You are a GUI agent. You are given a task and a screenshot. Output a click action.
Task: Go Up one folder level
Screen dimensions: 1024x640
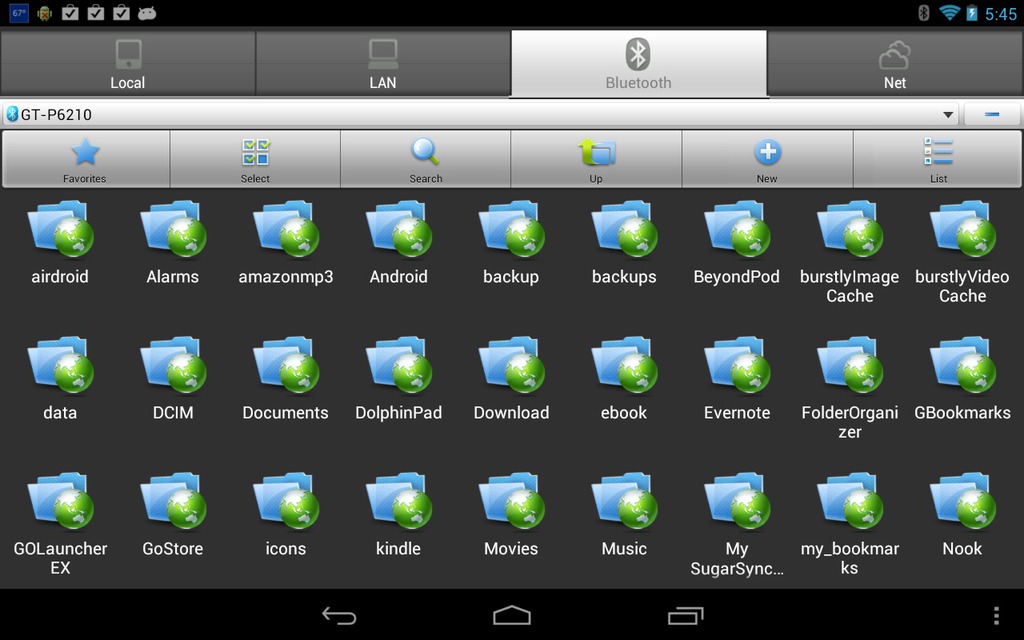(x=596, y=159)
